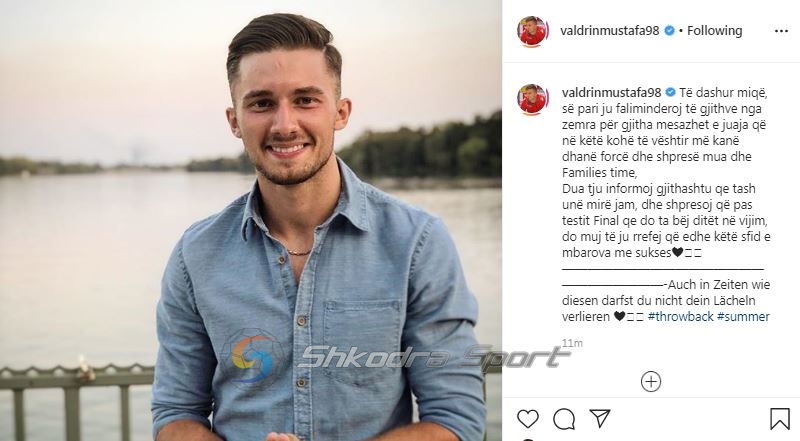800x441 pixels.
Task: Click the caption profile picture avatar
Action: pos(533,100)
